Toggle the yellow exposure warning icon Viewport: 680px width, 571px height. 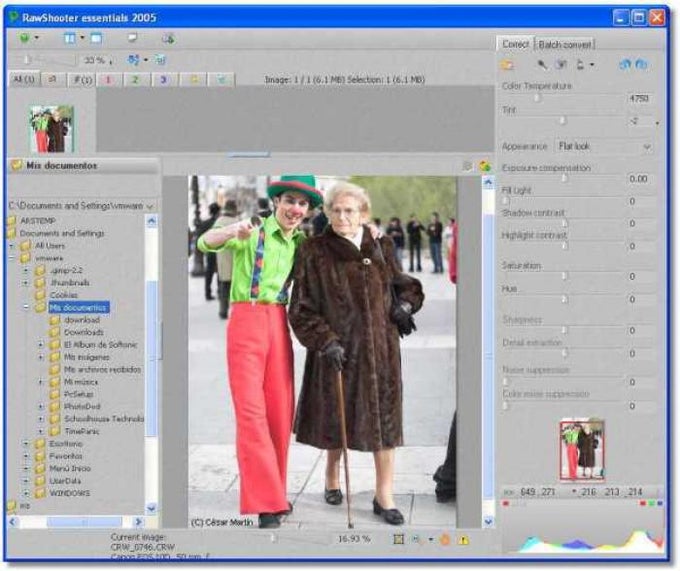pyautogui.click(x=464, y=540)
